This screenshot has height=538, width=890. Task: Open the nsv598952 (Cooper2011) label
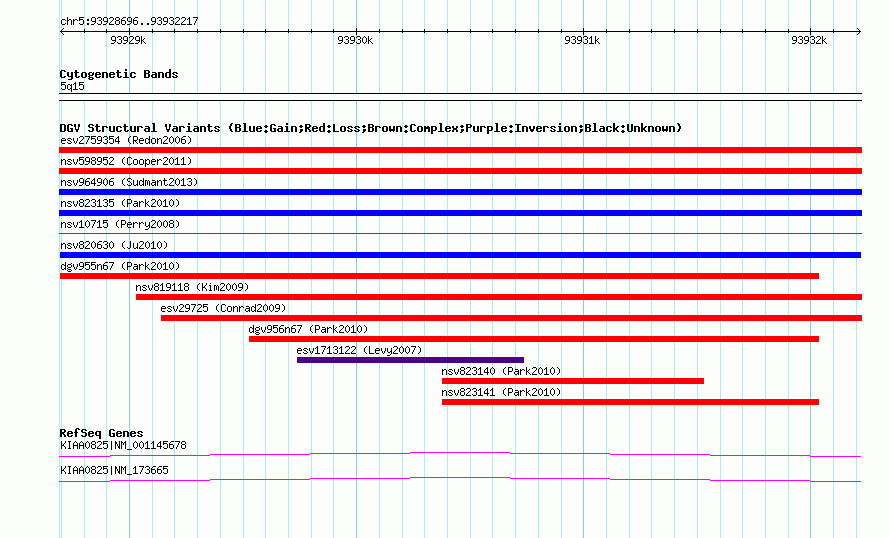tap(126, 161)
